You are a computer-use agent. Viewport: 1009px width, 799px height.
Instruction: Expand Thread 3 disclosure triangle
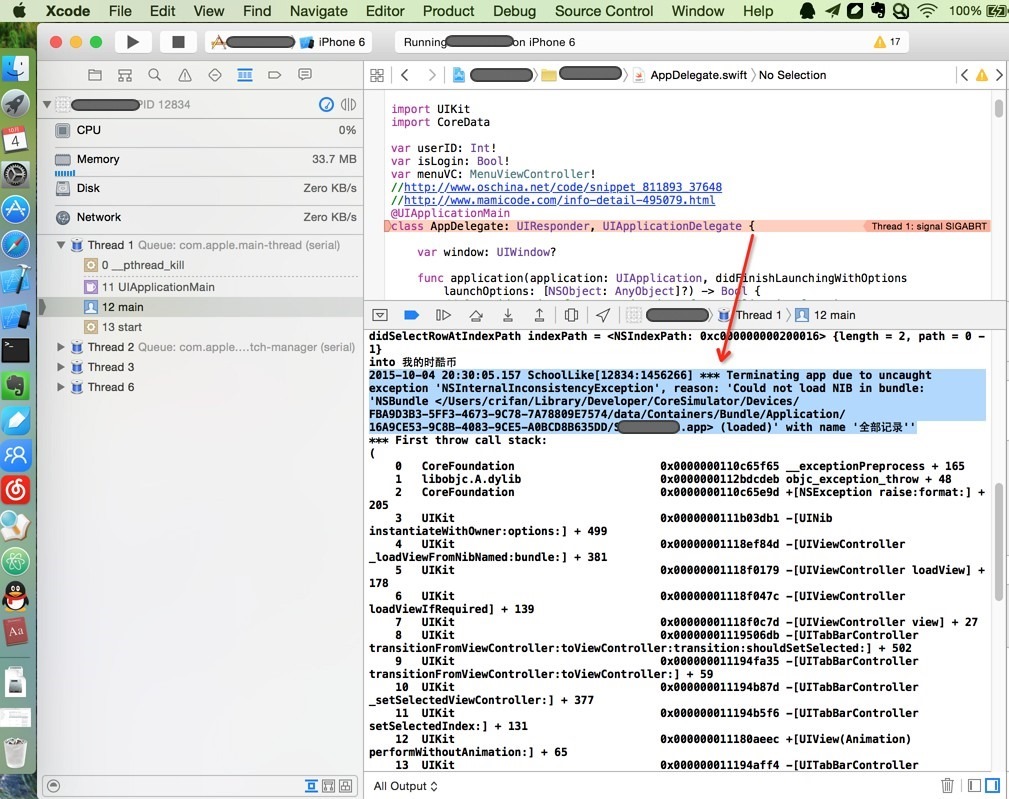point(60,367)
